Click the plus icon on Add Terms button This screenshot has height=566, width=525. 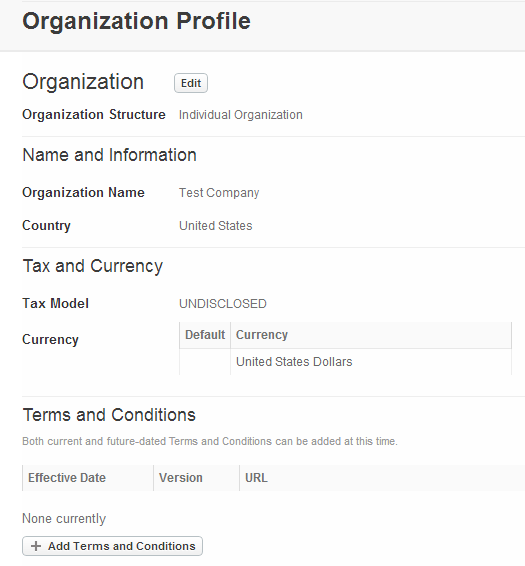[36, 546]
